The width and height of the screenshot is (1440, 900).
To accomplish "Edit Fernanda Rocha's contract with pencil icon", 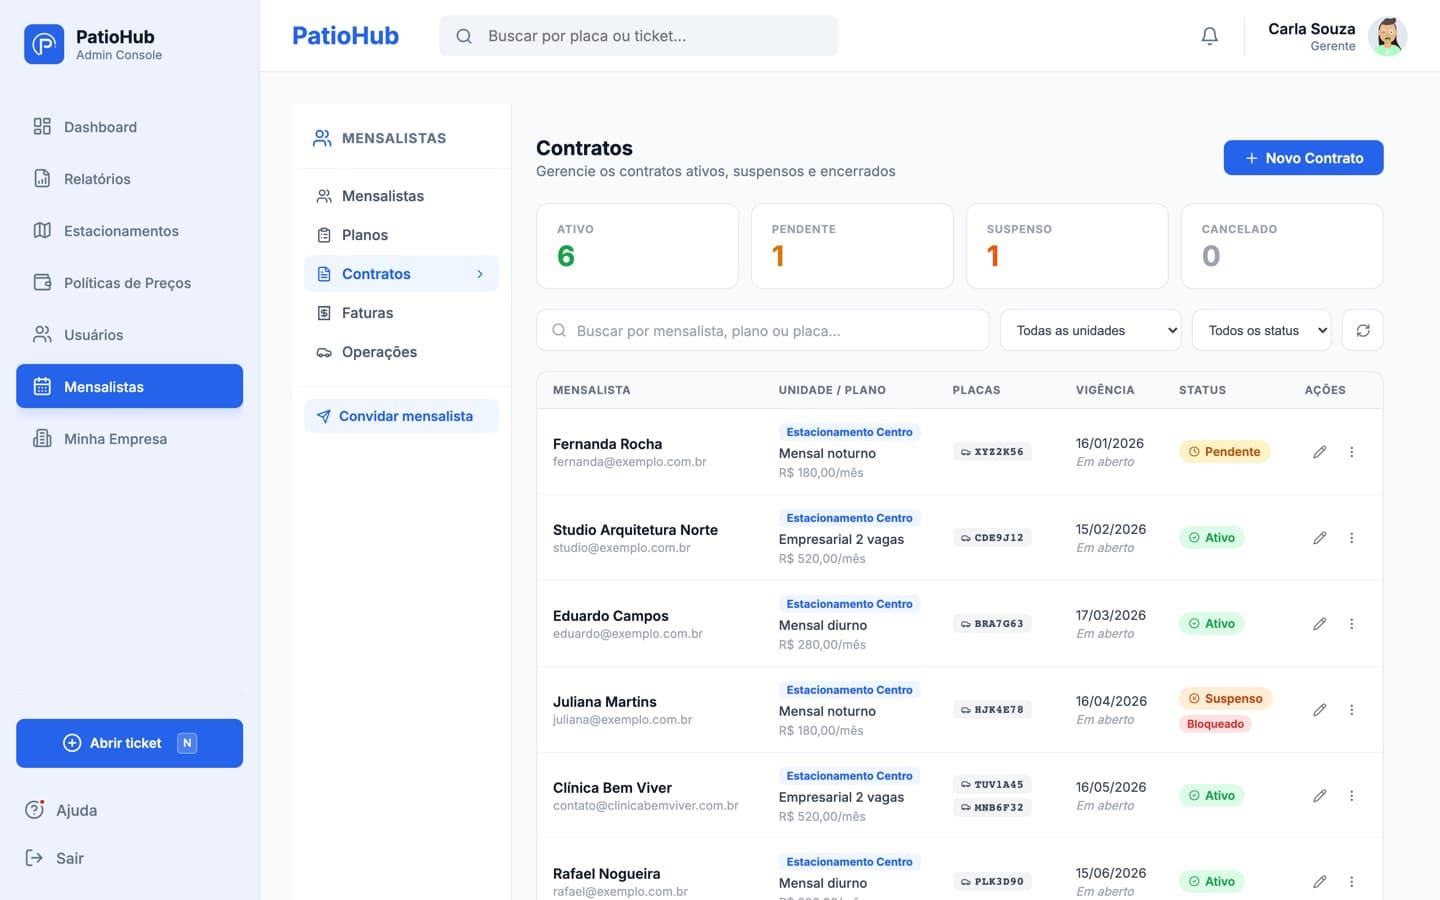I will pyautogui.click(x=1319, y=452).
